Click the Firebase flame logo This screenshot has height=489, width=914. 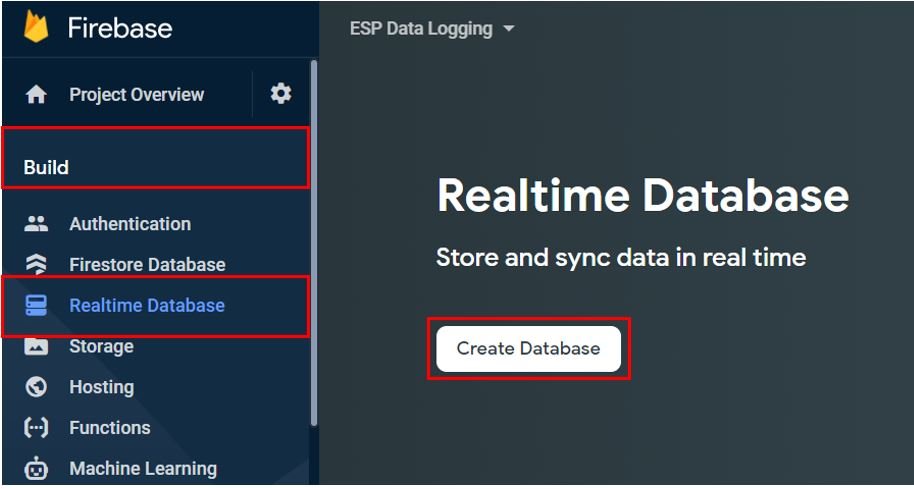click(36, 27)
